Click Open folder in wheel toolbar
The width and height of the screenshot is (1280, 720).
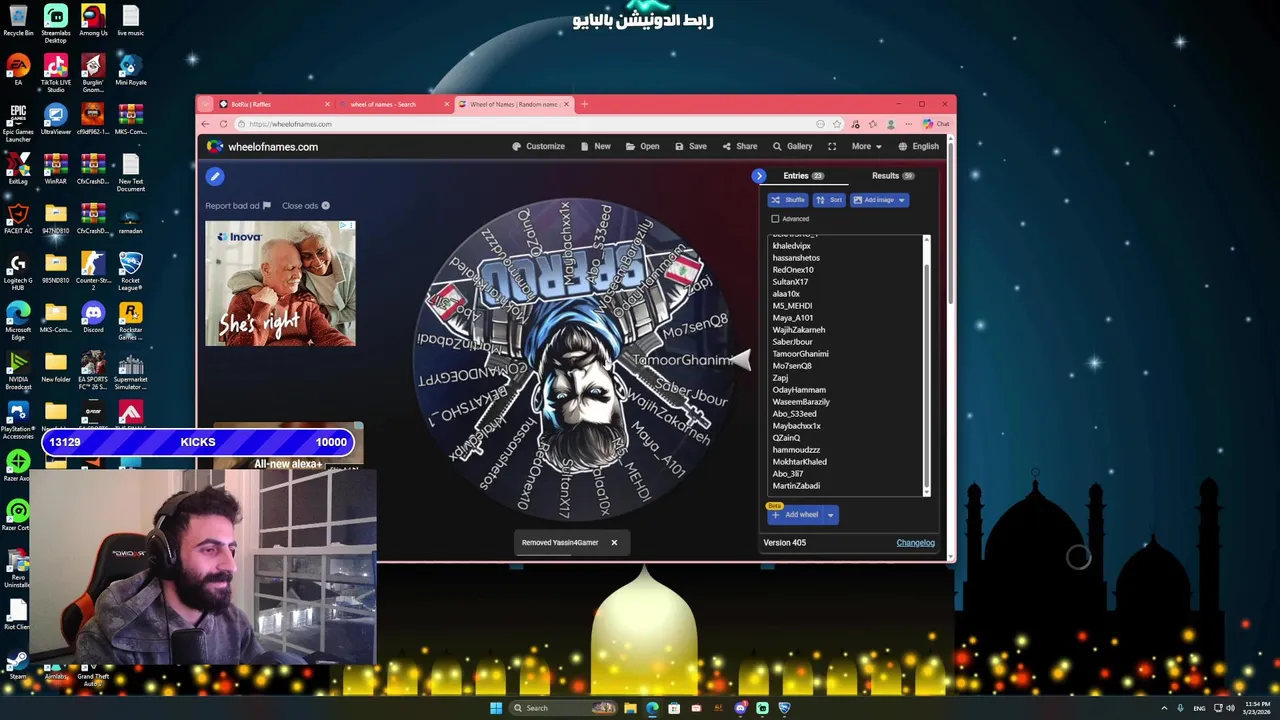(642, 146)
